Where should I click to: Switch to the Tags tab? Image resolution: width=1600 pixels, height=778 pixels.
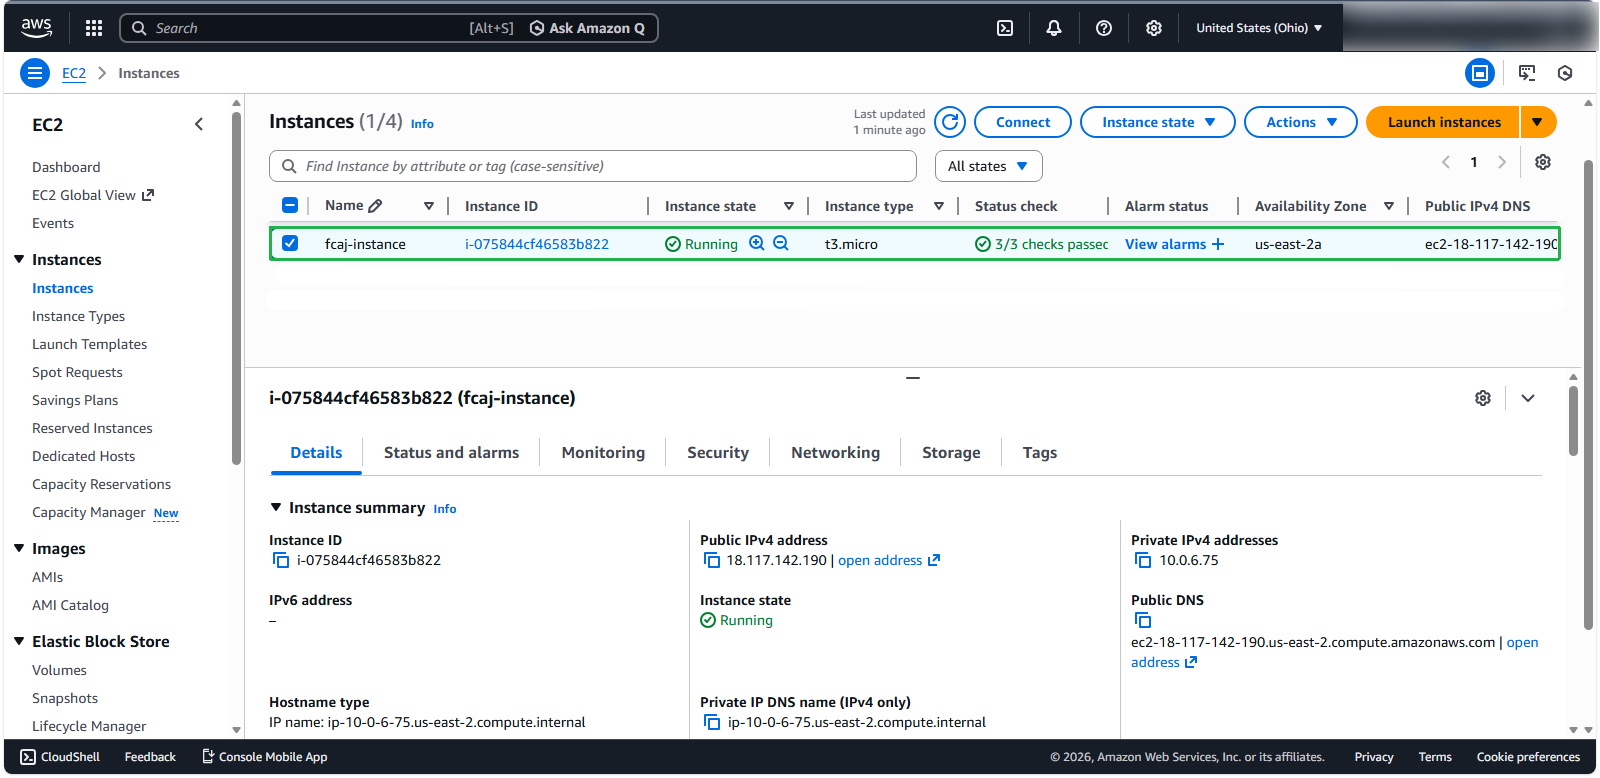pyautogui.click(x=1040, y=453)
